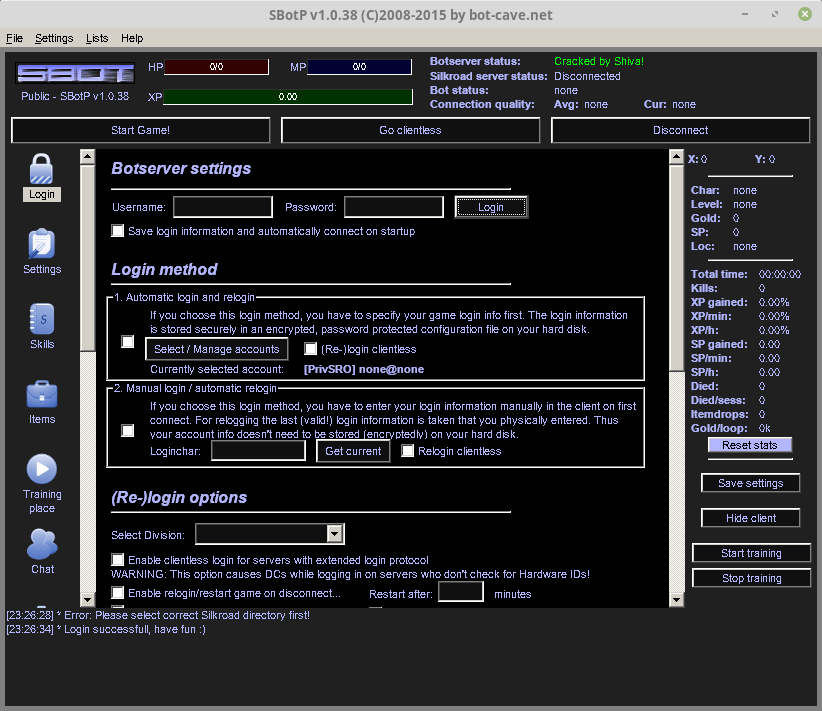The height and width of the screenshot is (711, 822).
Task: Enable save login information on startup
Action: point(118,231)
